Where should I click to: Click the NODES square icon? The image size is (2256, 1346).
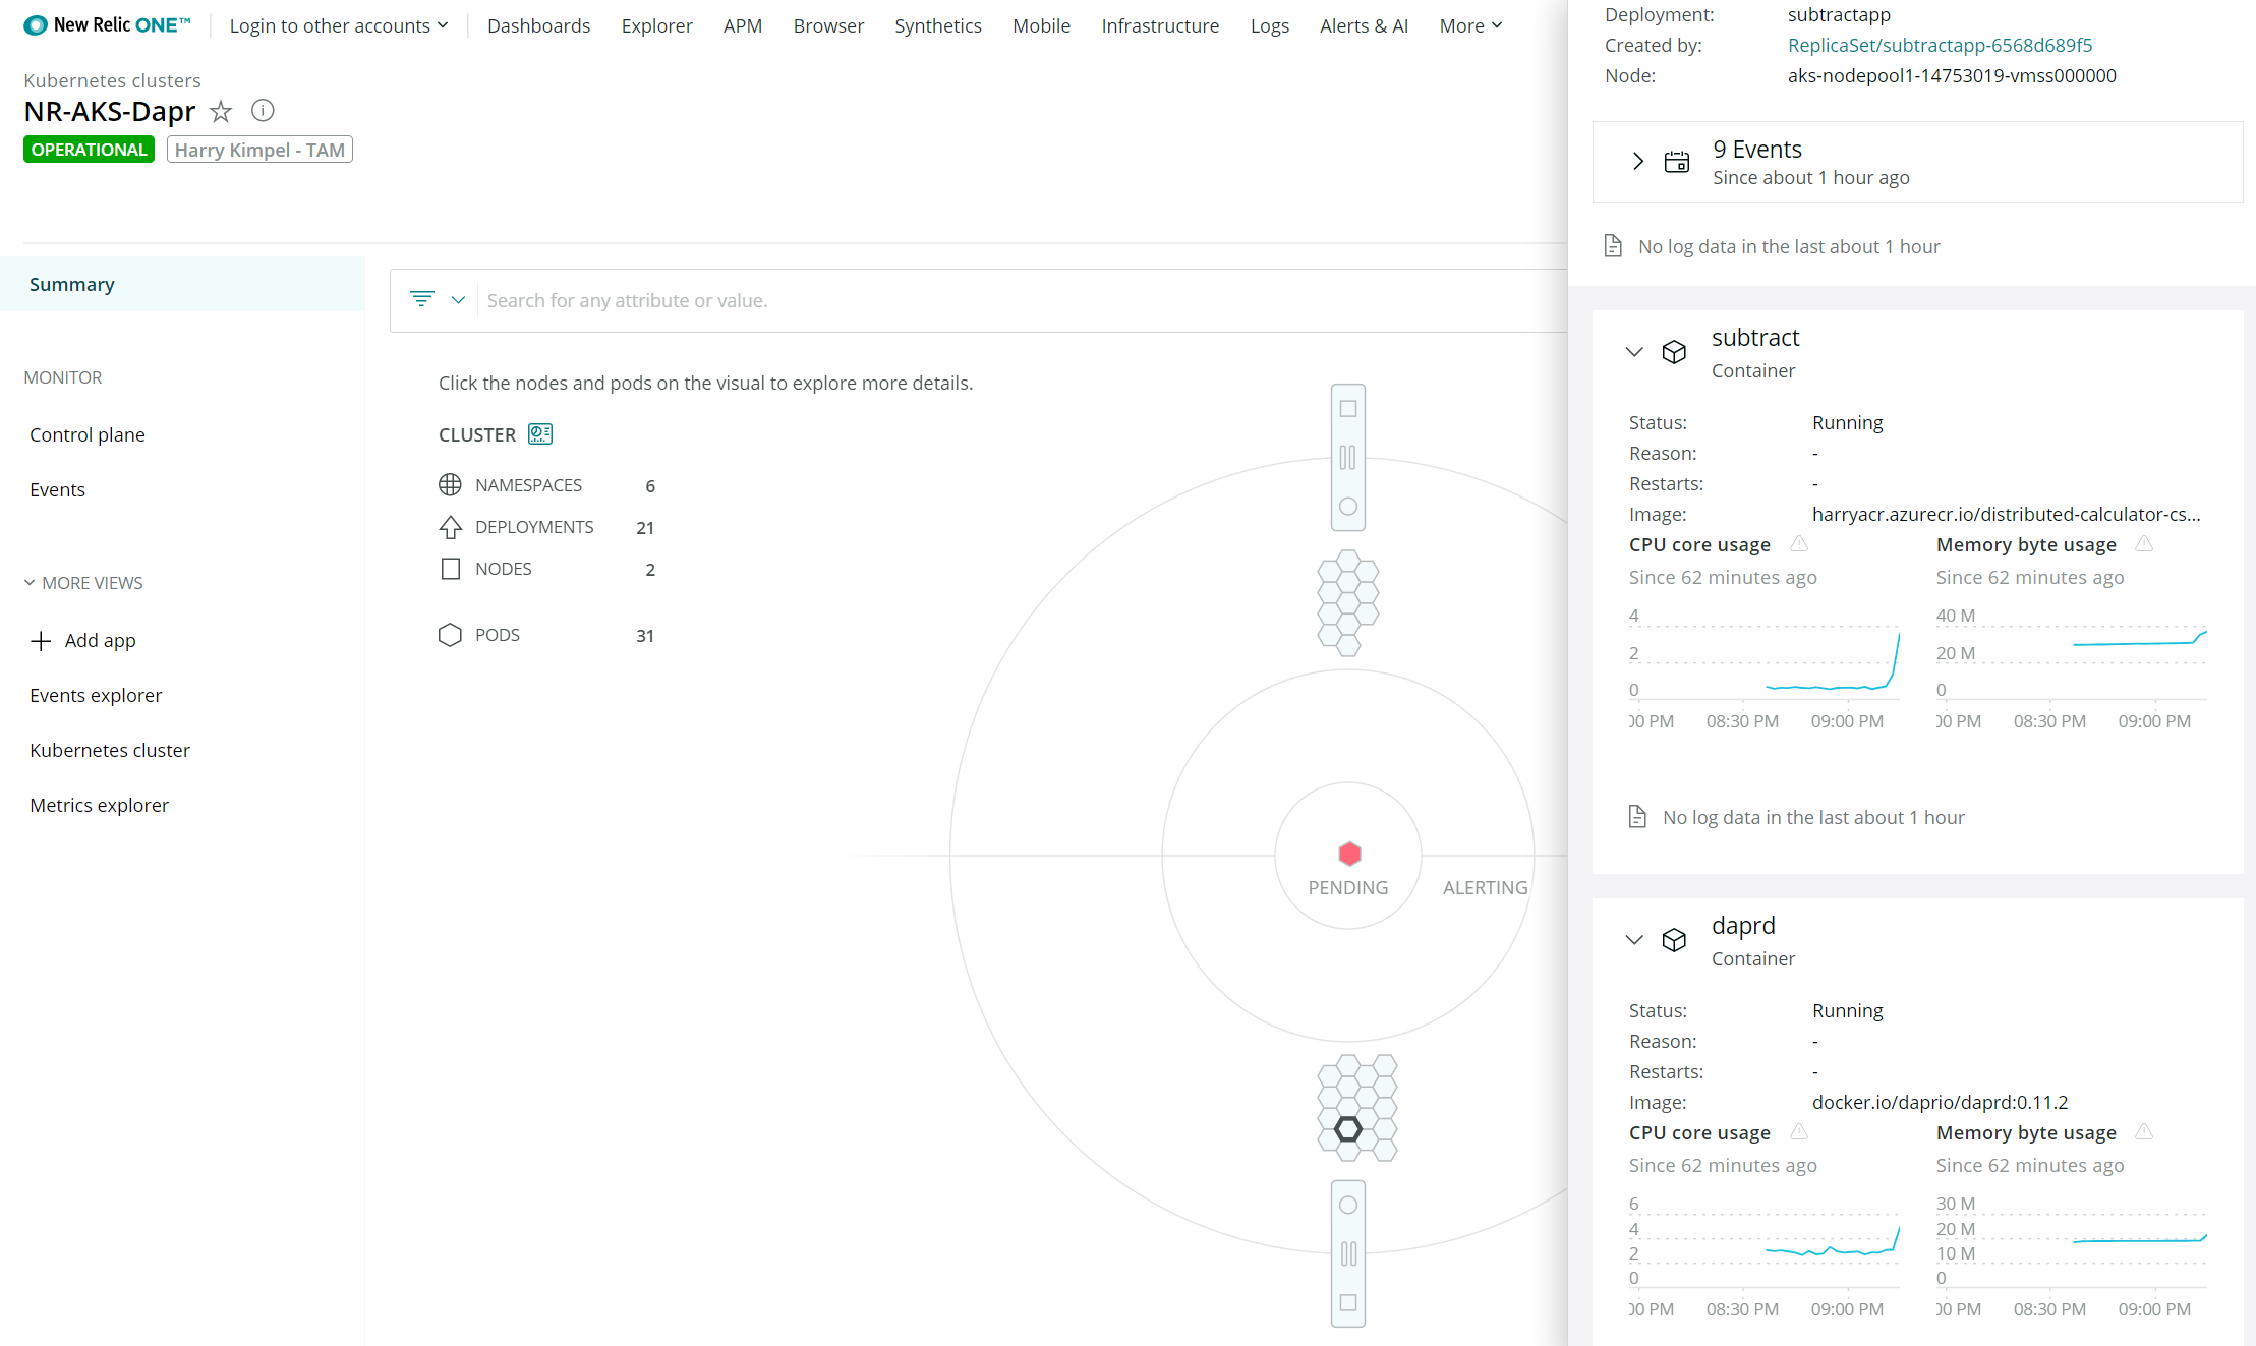(x=450, y=569)
